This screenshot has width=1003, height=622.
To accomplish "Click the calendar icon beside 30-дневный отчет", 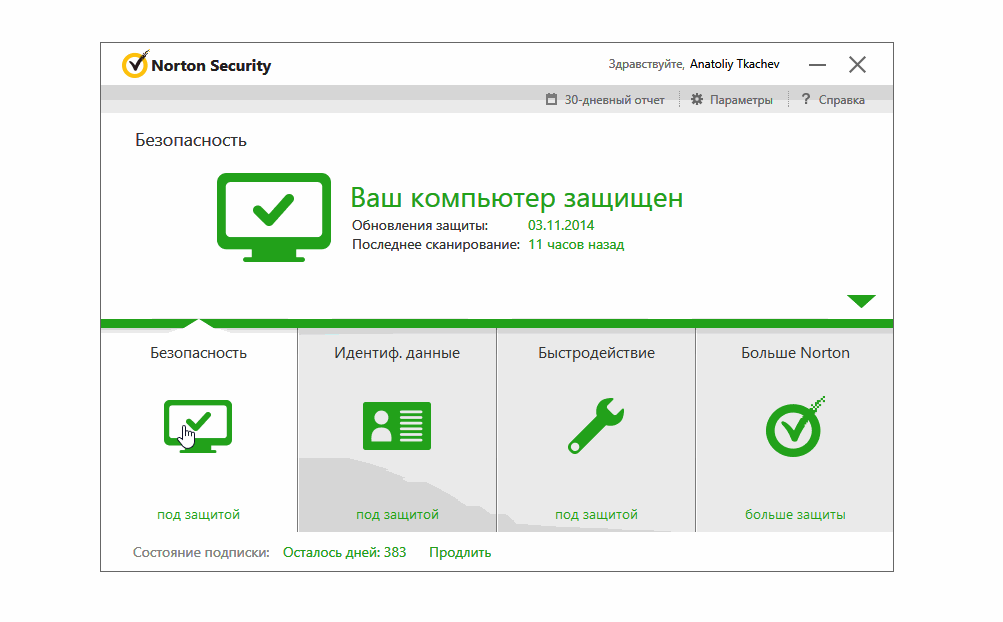I will [x=551, y=99].
